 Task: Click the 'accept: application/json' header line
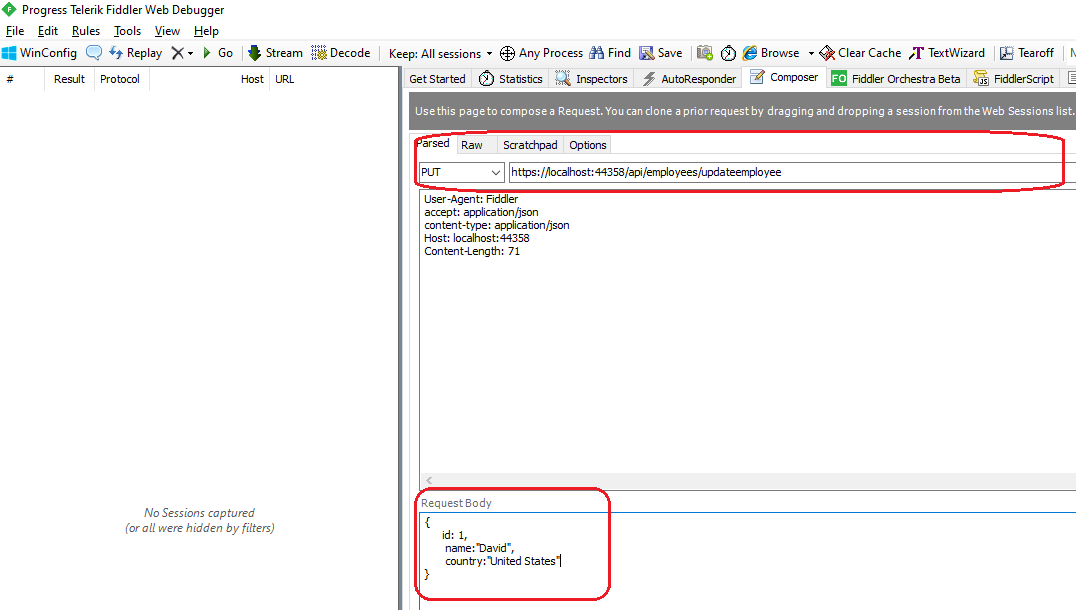[x=481, y=212]
